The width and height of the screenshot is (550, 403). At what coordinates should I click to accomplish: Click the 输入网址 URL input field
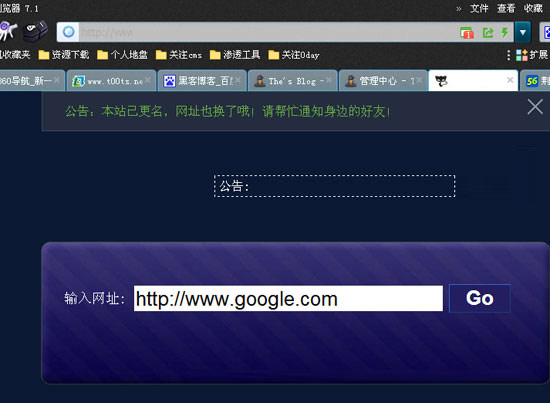[x=288, y=298]
